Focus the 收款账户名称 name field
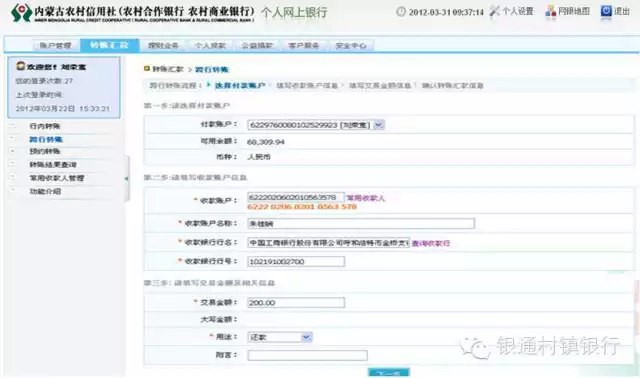The height and width of the screenshot is (378, 640). 361,223
